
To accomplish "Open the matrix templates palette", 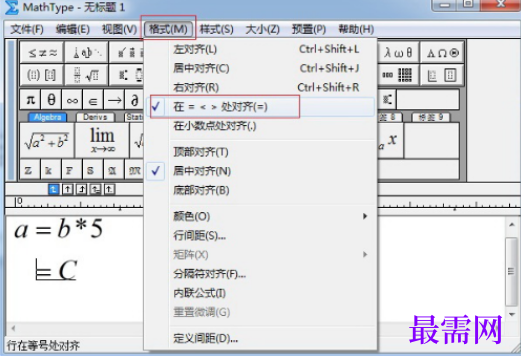I will point(398,74).
